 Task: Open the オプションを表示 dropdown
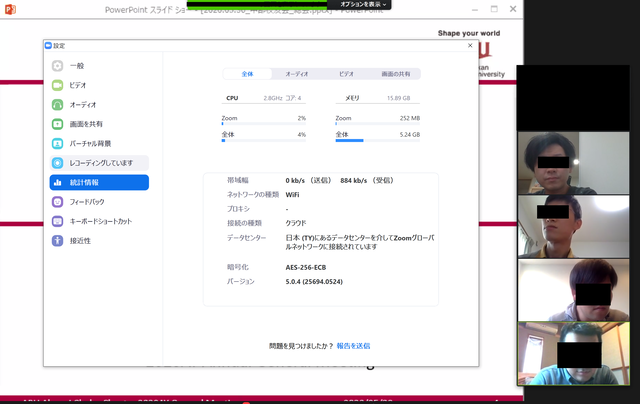point(362,4)
